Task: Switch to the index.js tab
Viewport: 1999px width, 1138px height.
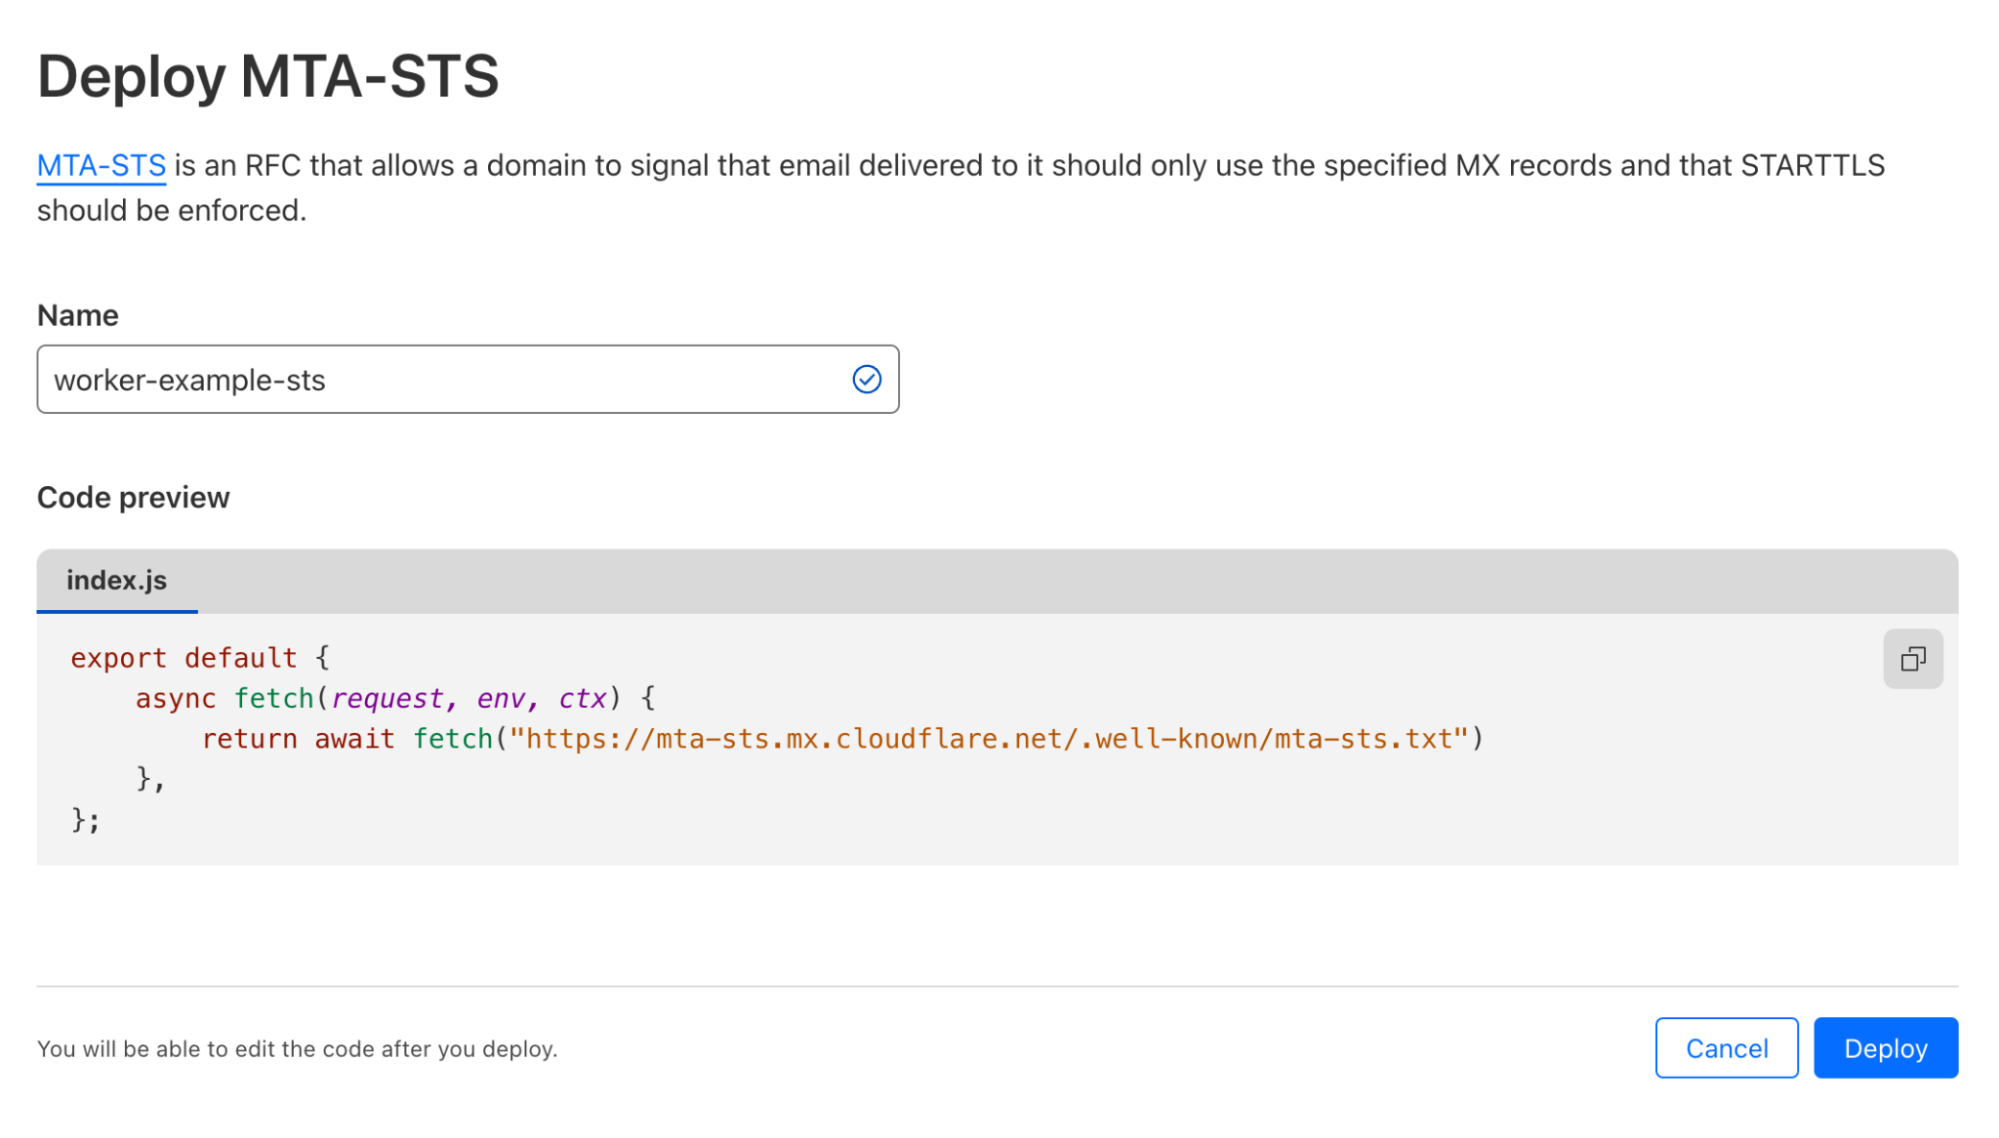Action: pos(117,581)
